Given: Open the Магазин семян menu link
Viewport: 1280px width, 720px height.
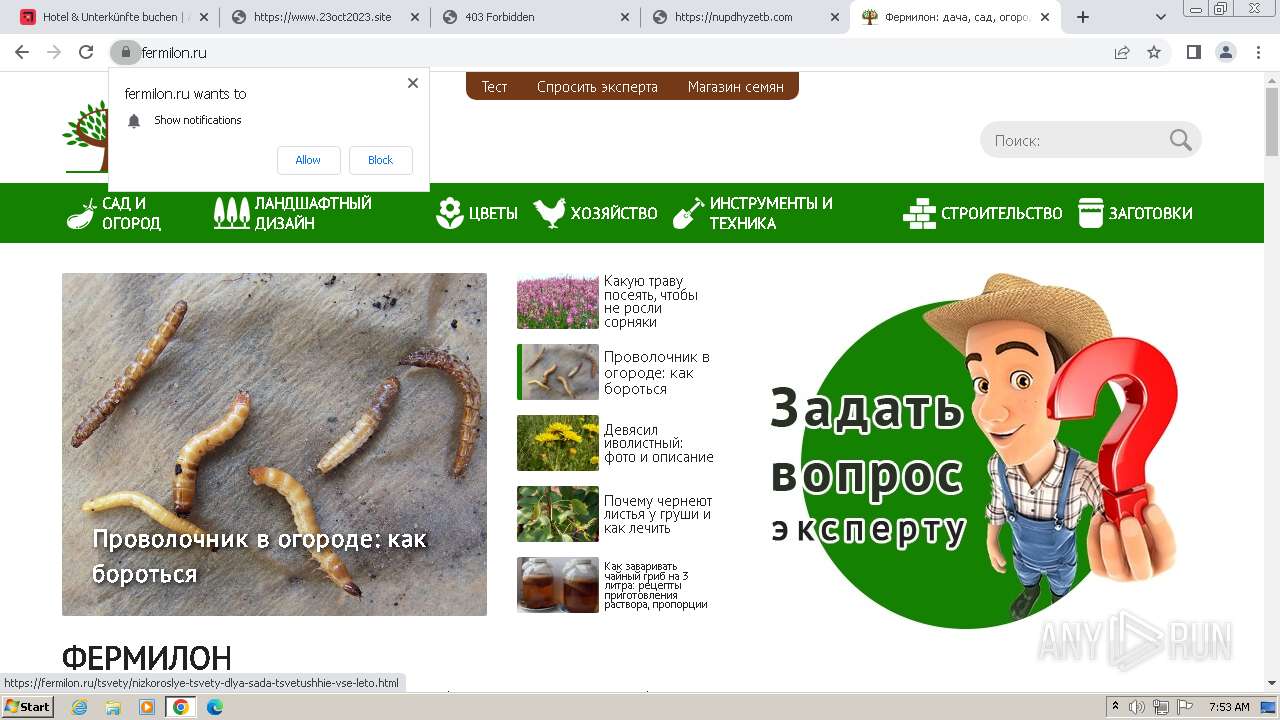Looking at the screenshot, I should (x=736, y=87).
